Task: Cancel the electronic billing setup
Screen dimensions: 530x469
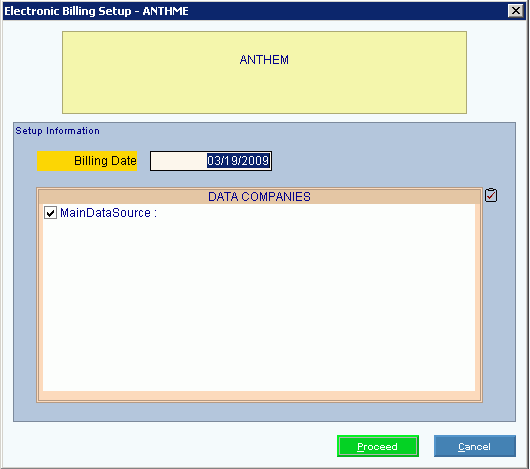Action: (x=475, y=446)
